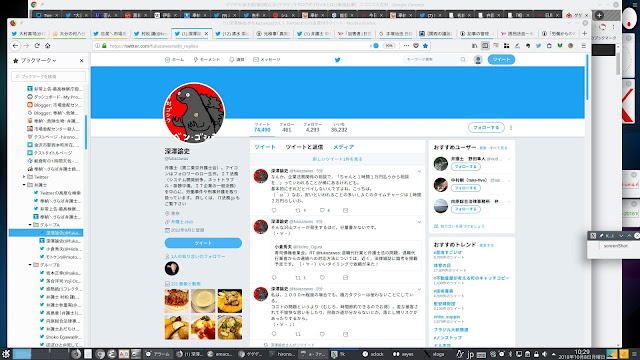Follow 向原総合法律事務所 in suggestions
The width and height of the screenshot is (640, 360).
coord(465,209)
